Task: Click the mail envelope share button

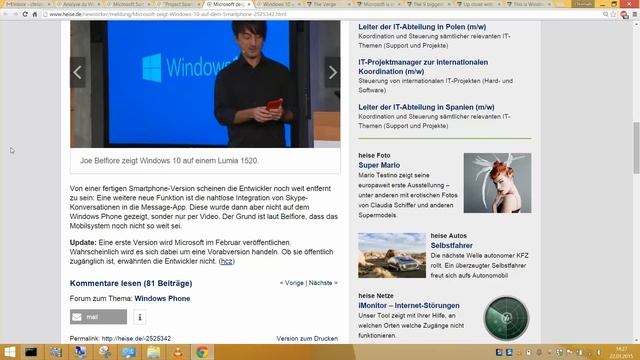Action: click(x=98, y=317)
